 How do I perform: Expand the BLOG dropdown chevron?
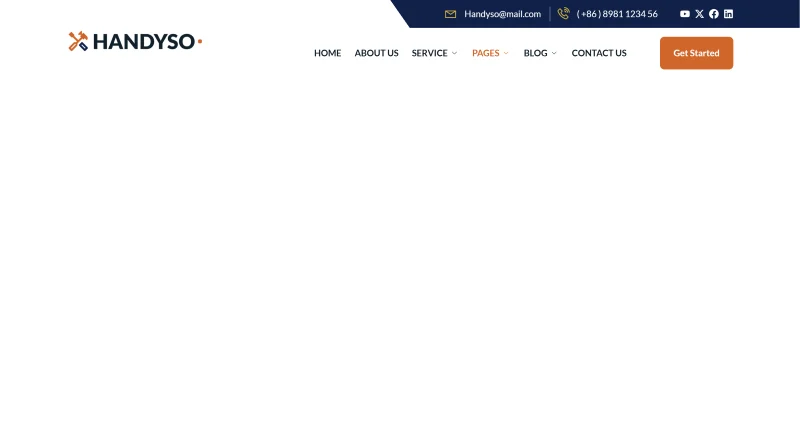coord(554,53)
